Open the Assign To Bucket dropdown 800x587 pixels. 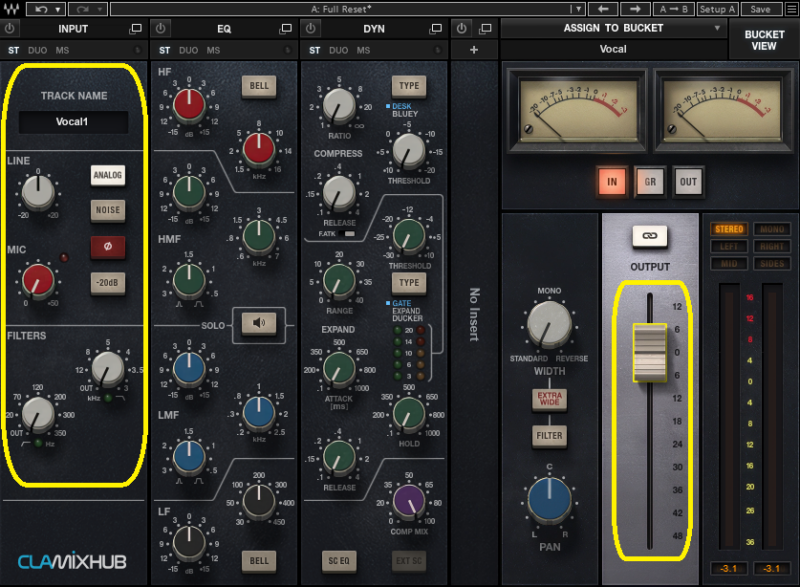click(x=613, y=28)
